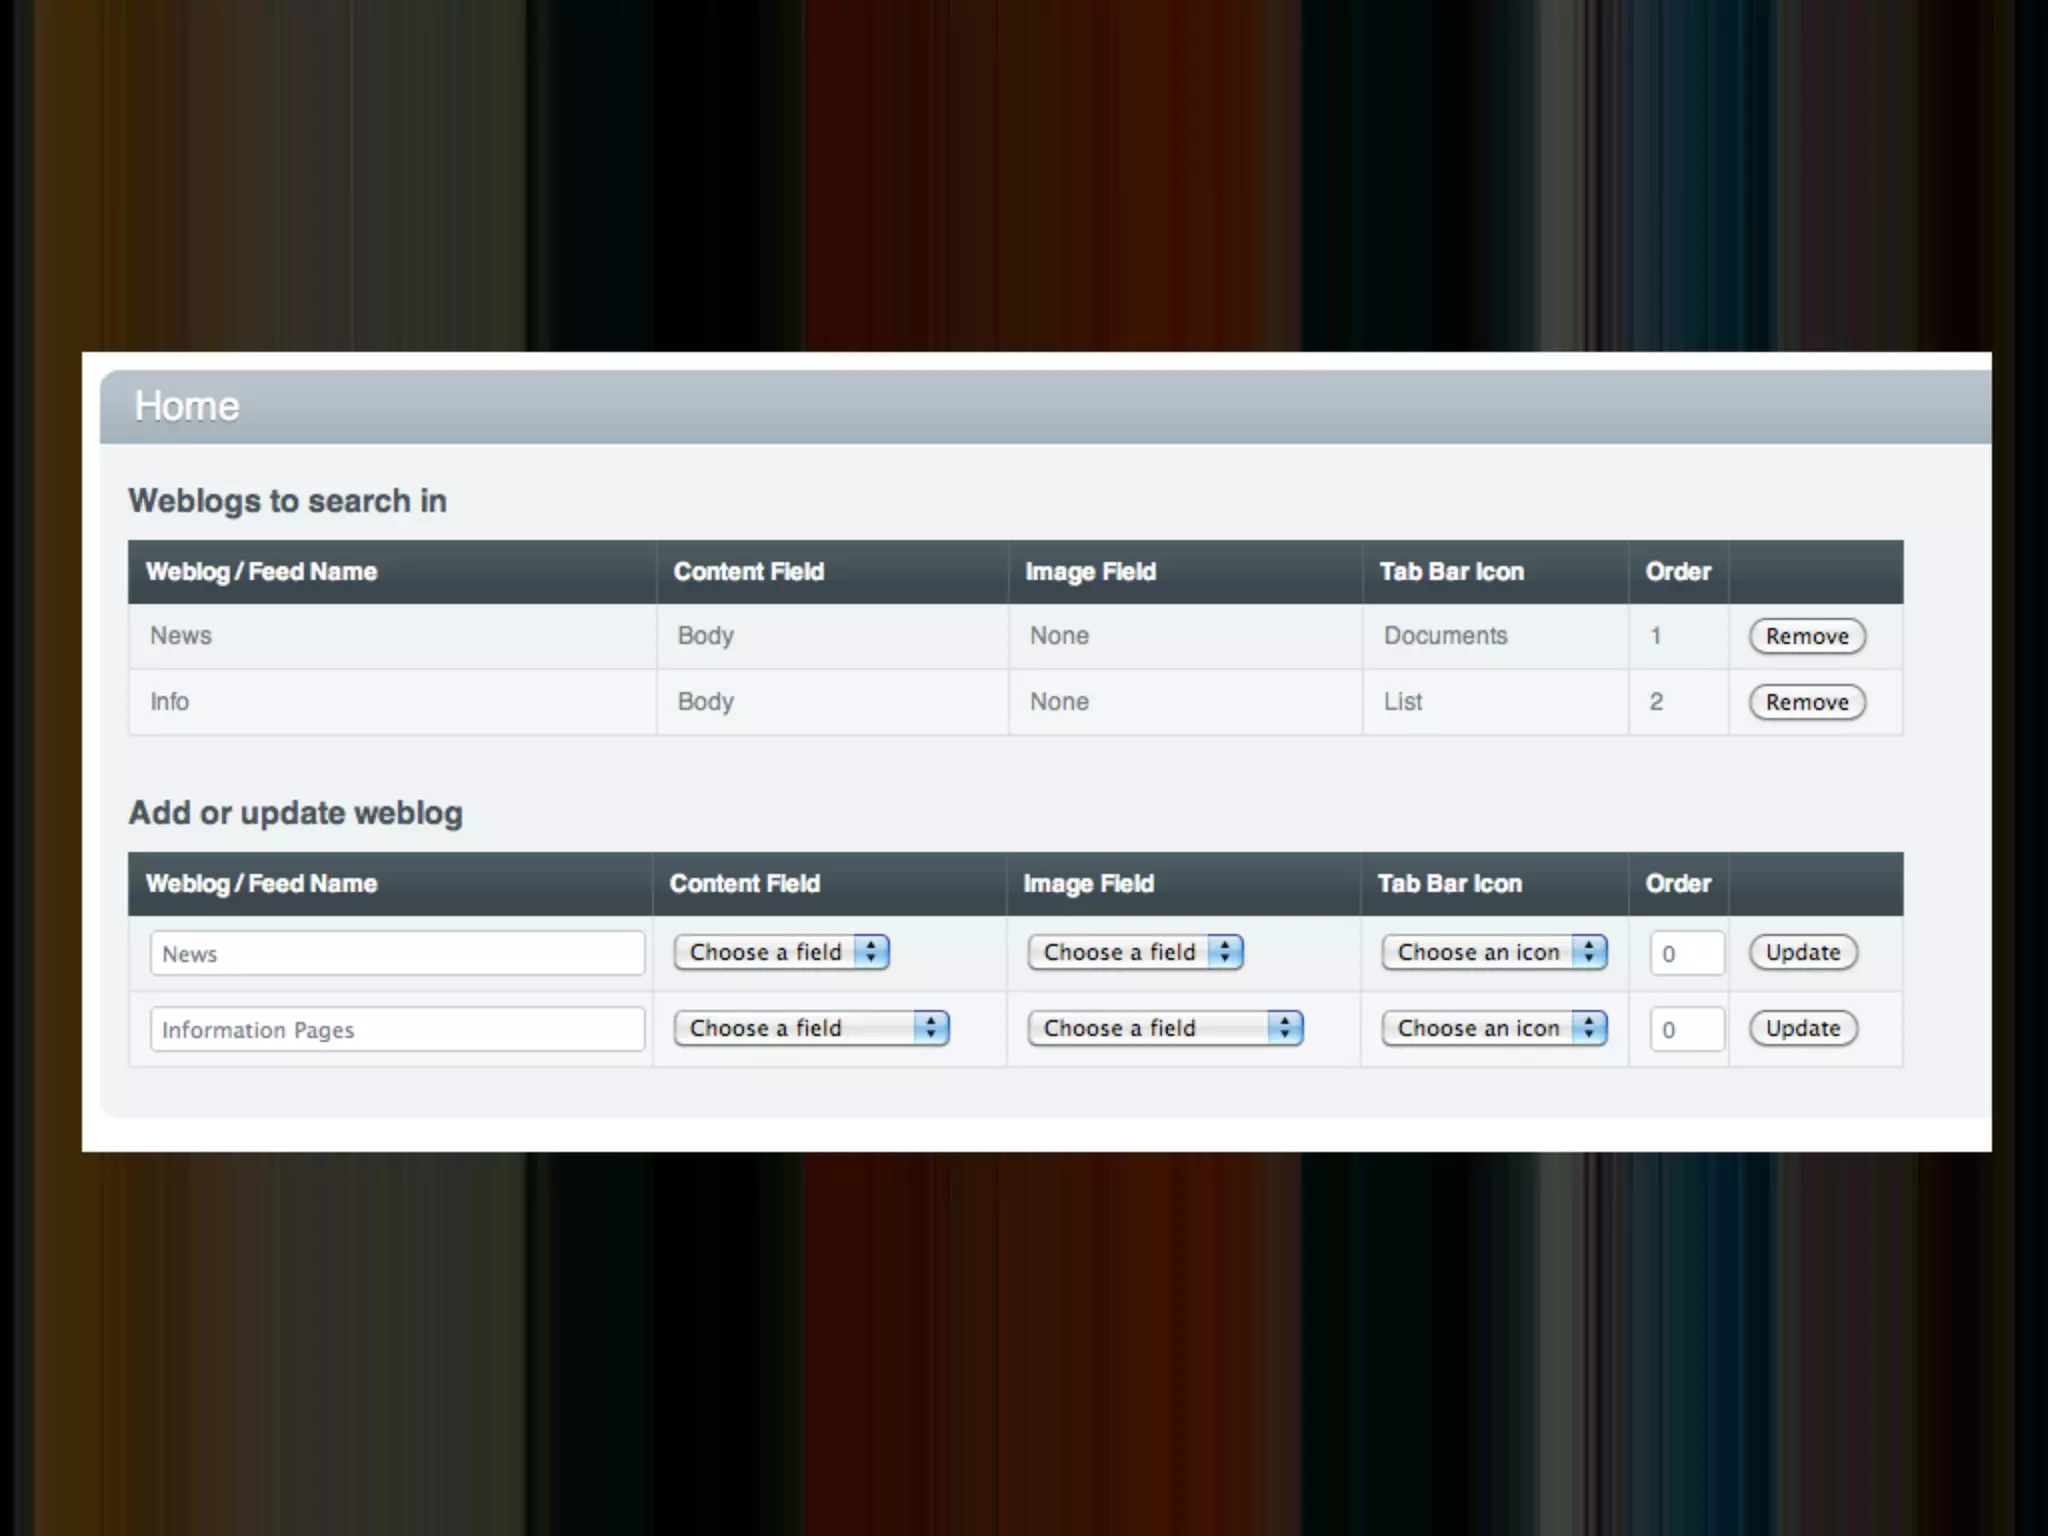Screen dimensions: 2048x1536
Task: Click the Information Pages name input
Action: point(397,1029)
